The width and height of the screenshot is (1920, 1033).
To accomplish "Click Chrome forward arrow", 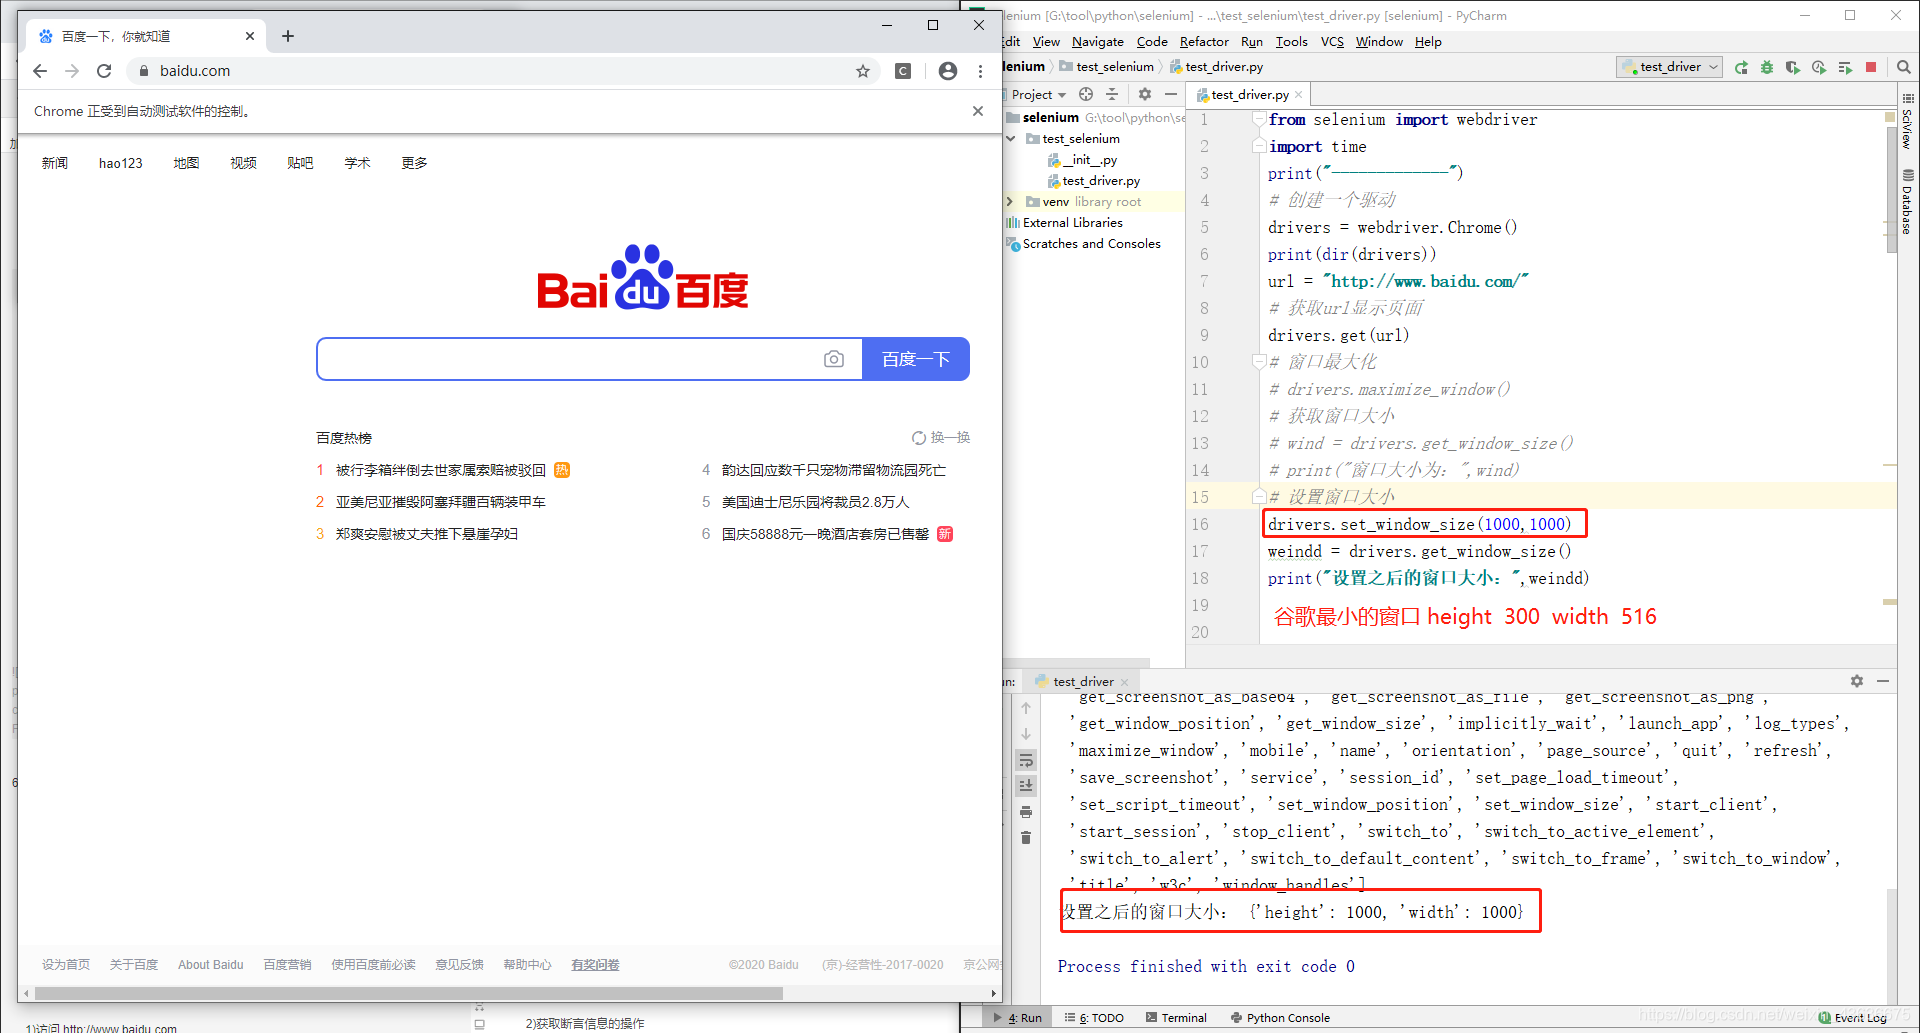I will pos(72,71).
